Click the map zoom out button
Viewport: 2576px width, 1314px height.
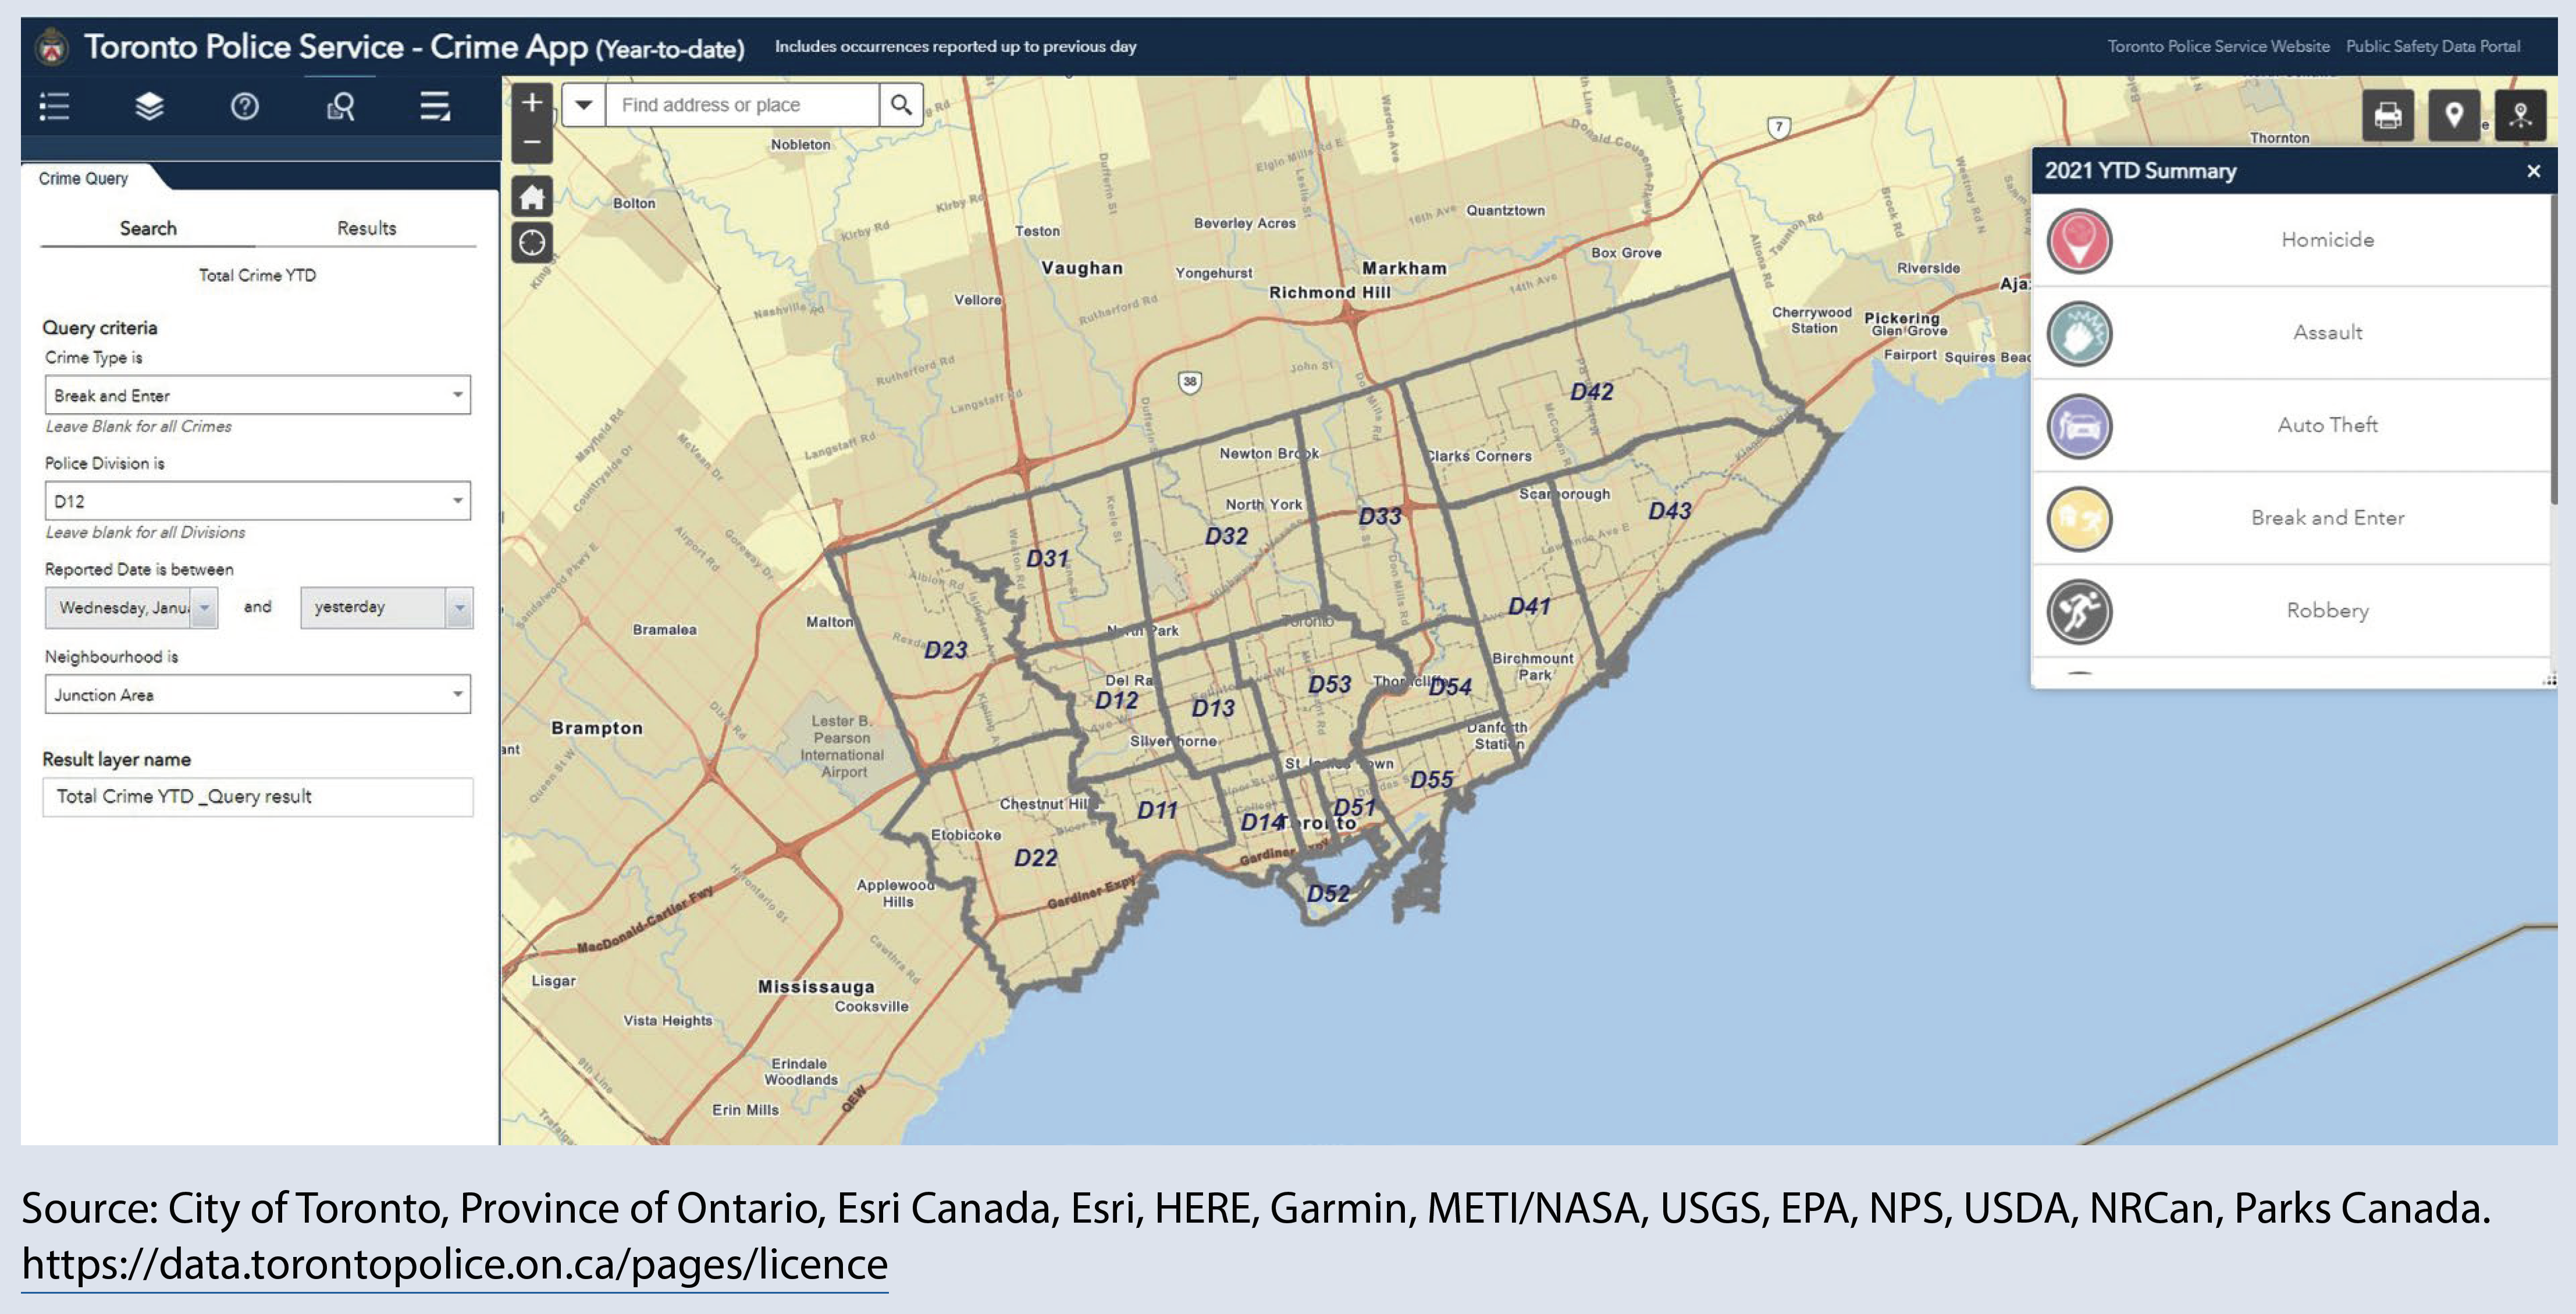click(x=532, y=142)
